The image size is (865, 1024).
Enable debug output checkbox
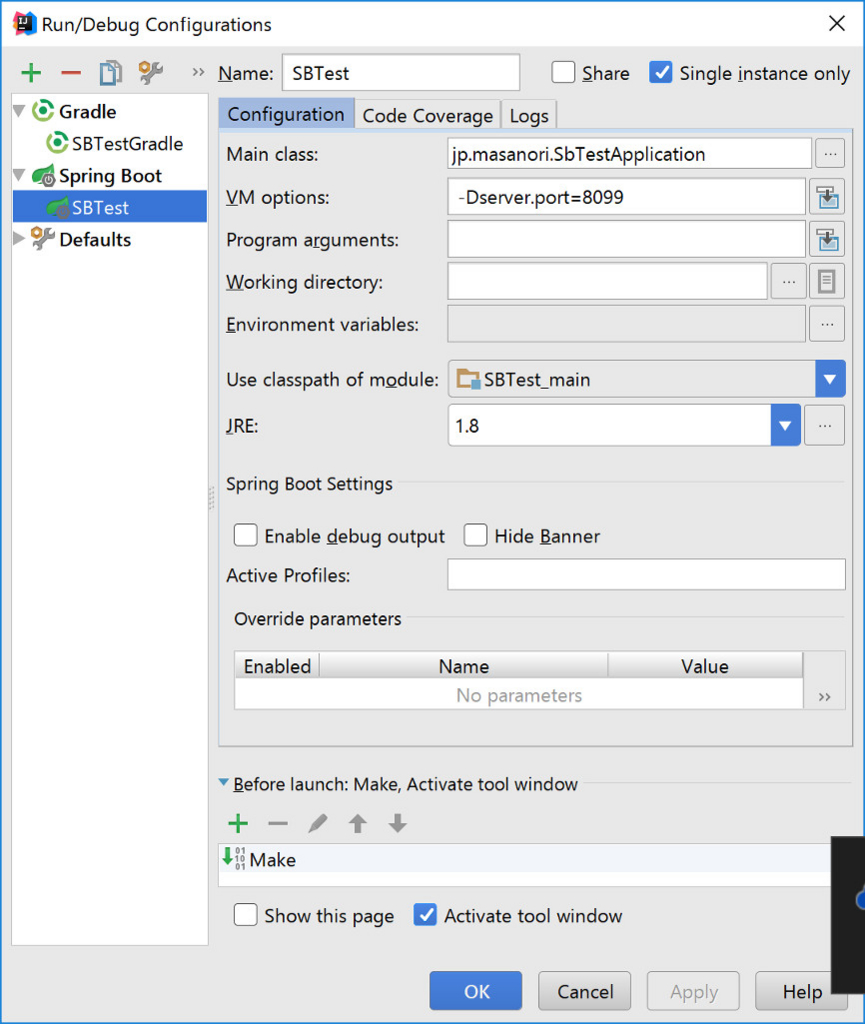(245, 536)
